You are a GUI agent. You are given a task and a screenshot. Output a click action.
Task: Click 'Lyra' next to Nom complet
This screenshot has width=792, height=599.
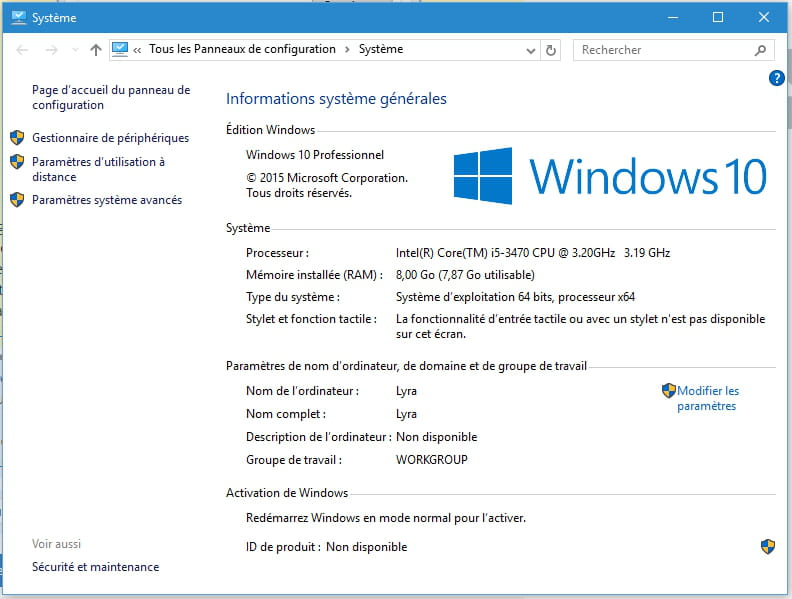pyautogui.click(x=406, y=414)
